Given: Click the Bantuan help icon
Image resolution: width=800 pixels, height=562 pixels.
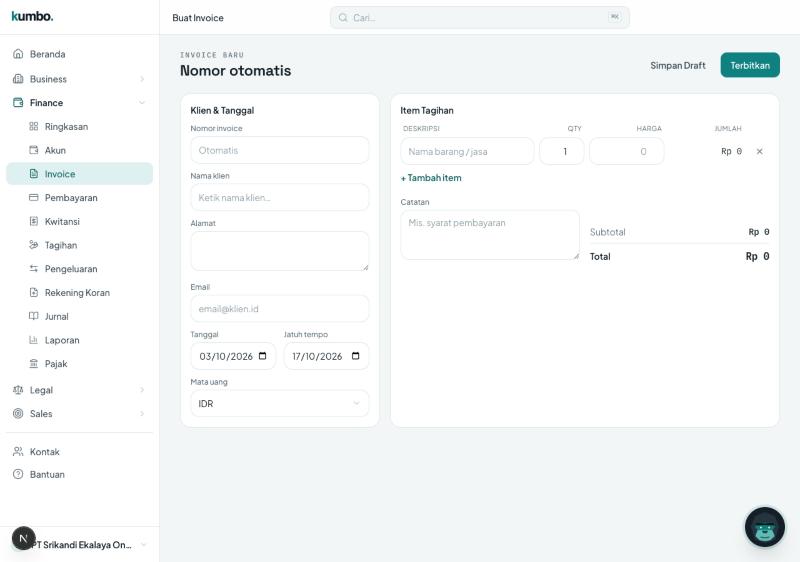Looking at the screenshot, I should (x=18, y=474).
